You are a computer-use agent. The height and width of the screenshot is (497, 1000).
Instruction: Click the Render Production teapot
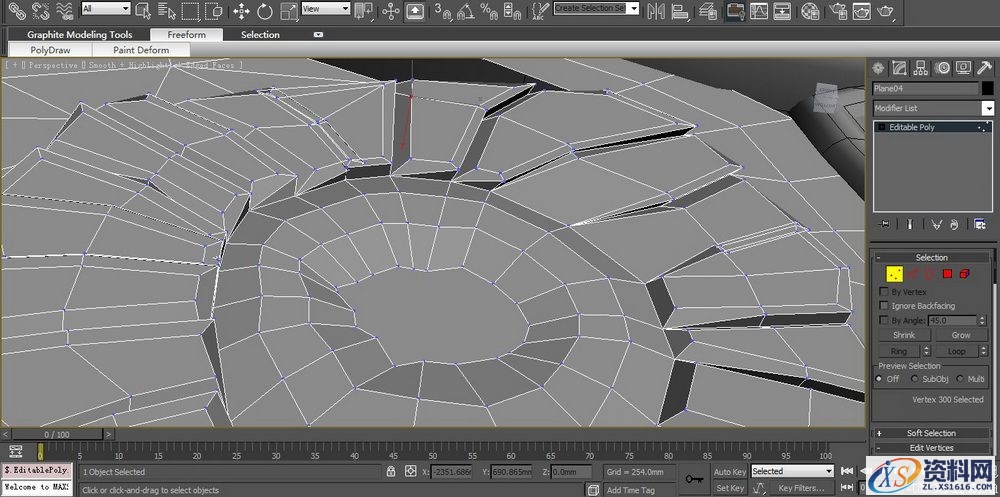(x=885, y=10)
